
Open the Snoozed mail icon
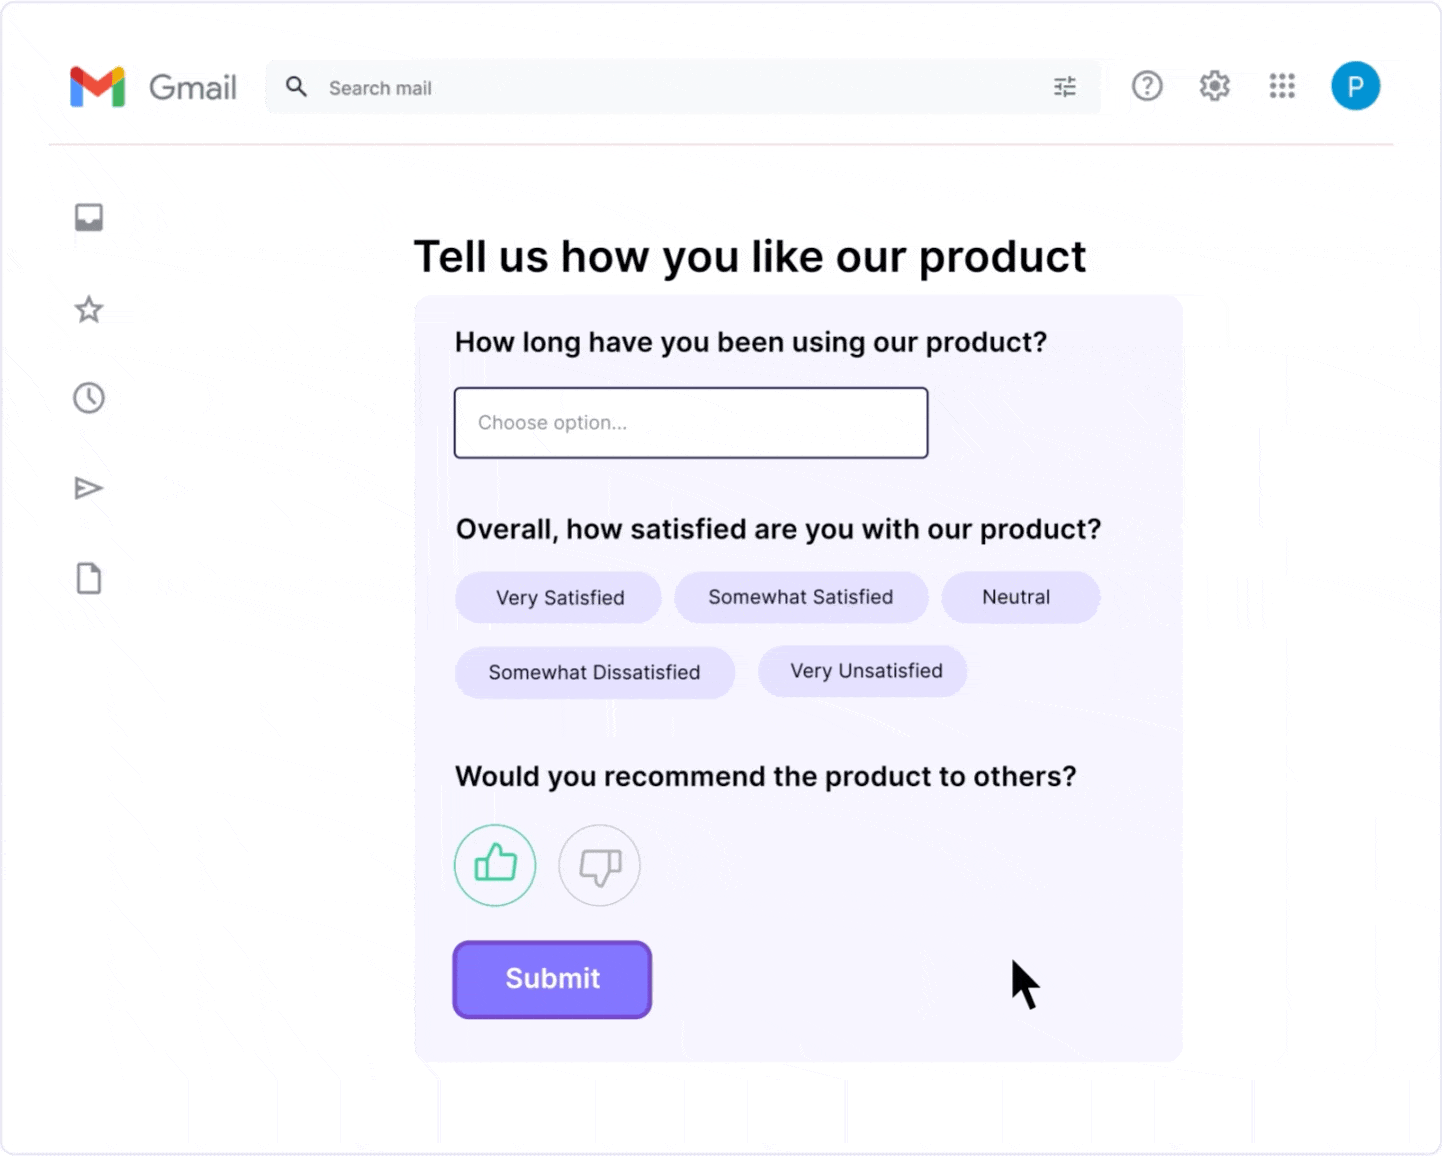89,397
